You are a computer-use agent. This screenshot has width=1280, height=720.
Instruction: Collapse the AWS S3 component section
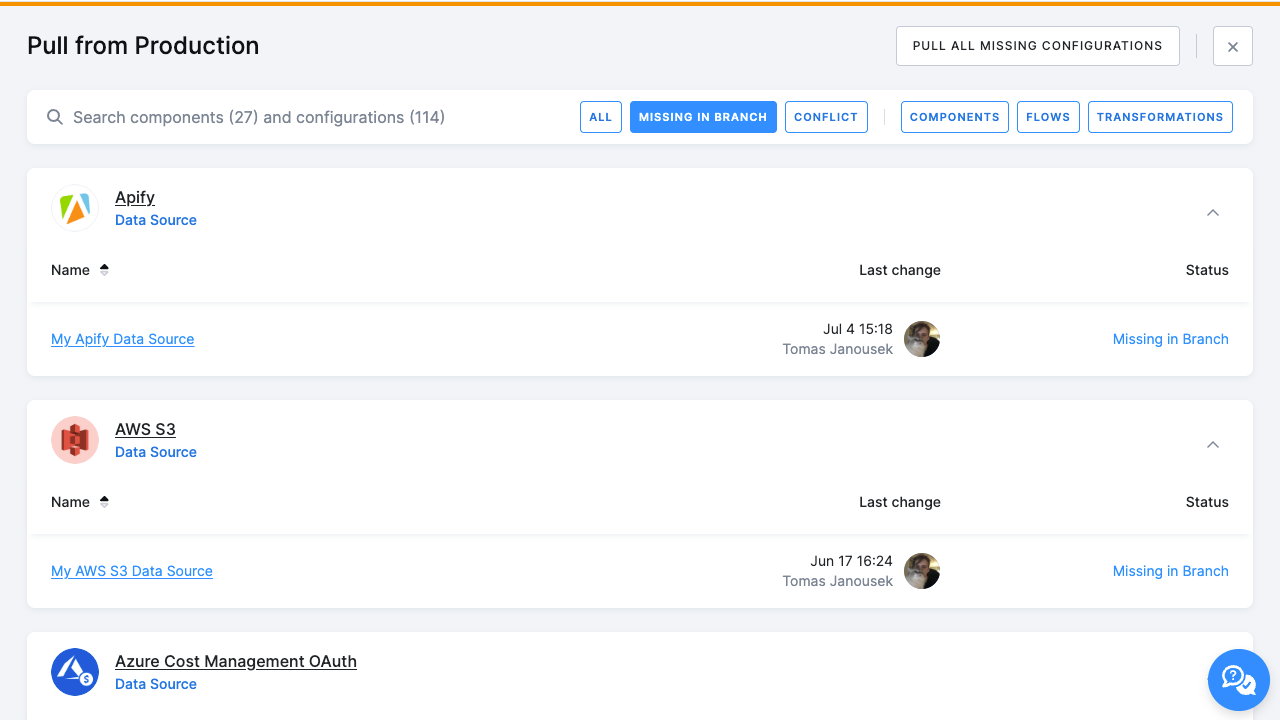coord(1213,444)
